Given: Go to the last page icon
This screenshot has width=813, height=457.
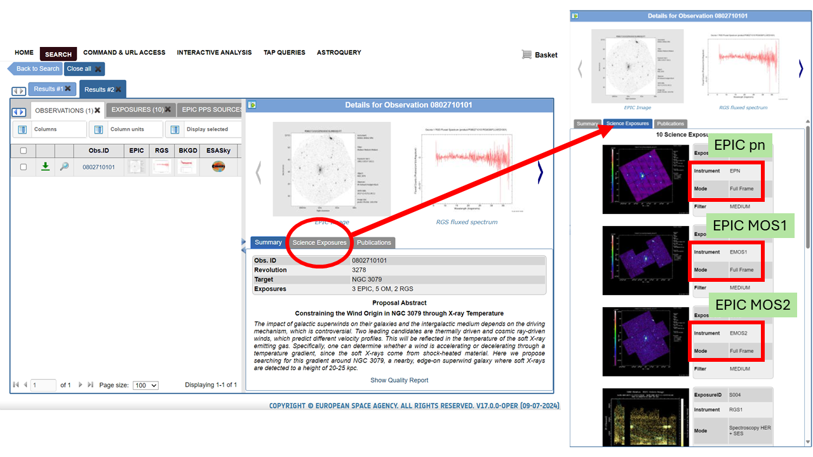Looking at the screenshot, I should [x=90, y=385].
